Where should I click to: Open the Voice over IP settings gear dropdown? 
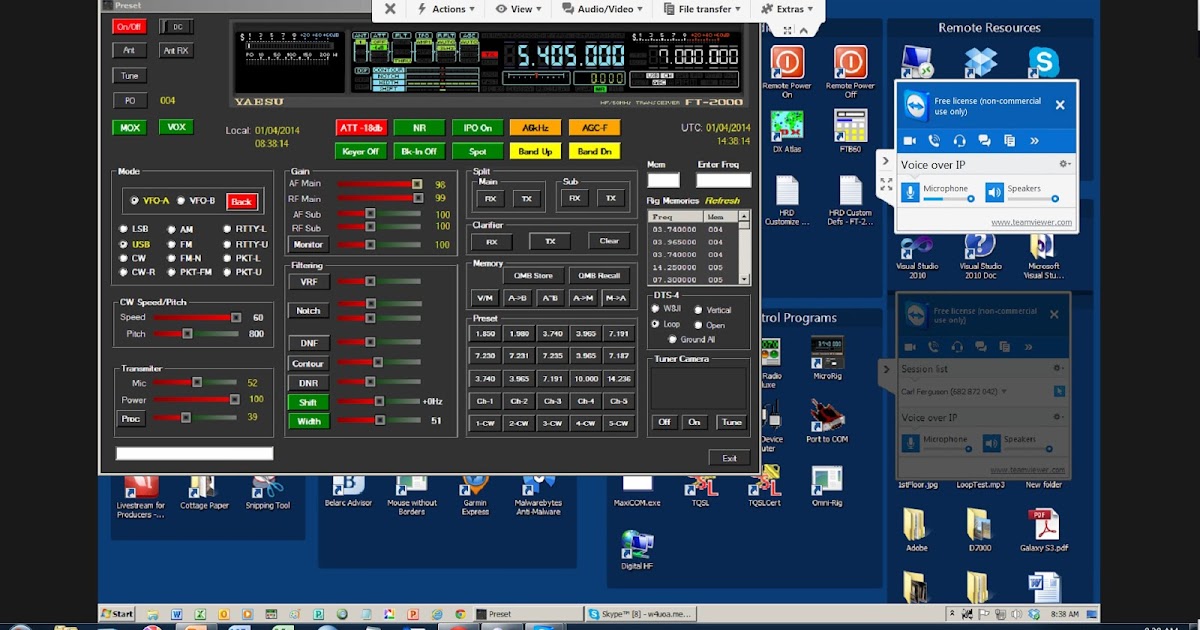[1064, 164]
